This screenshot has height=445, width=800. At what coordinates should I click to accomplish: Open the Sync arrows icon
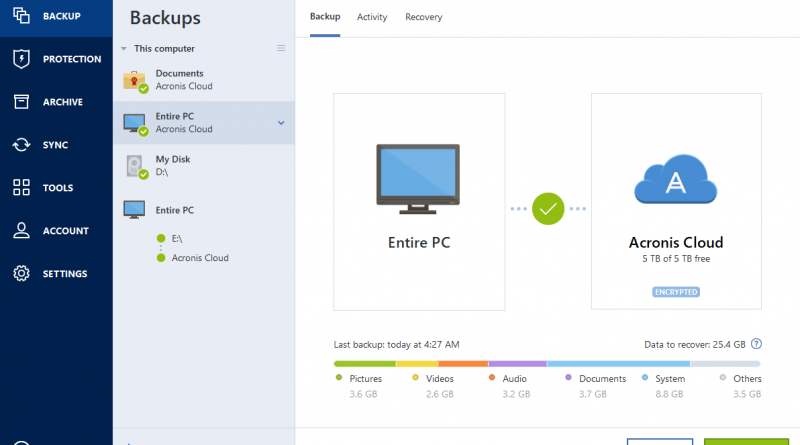[21, 144]
